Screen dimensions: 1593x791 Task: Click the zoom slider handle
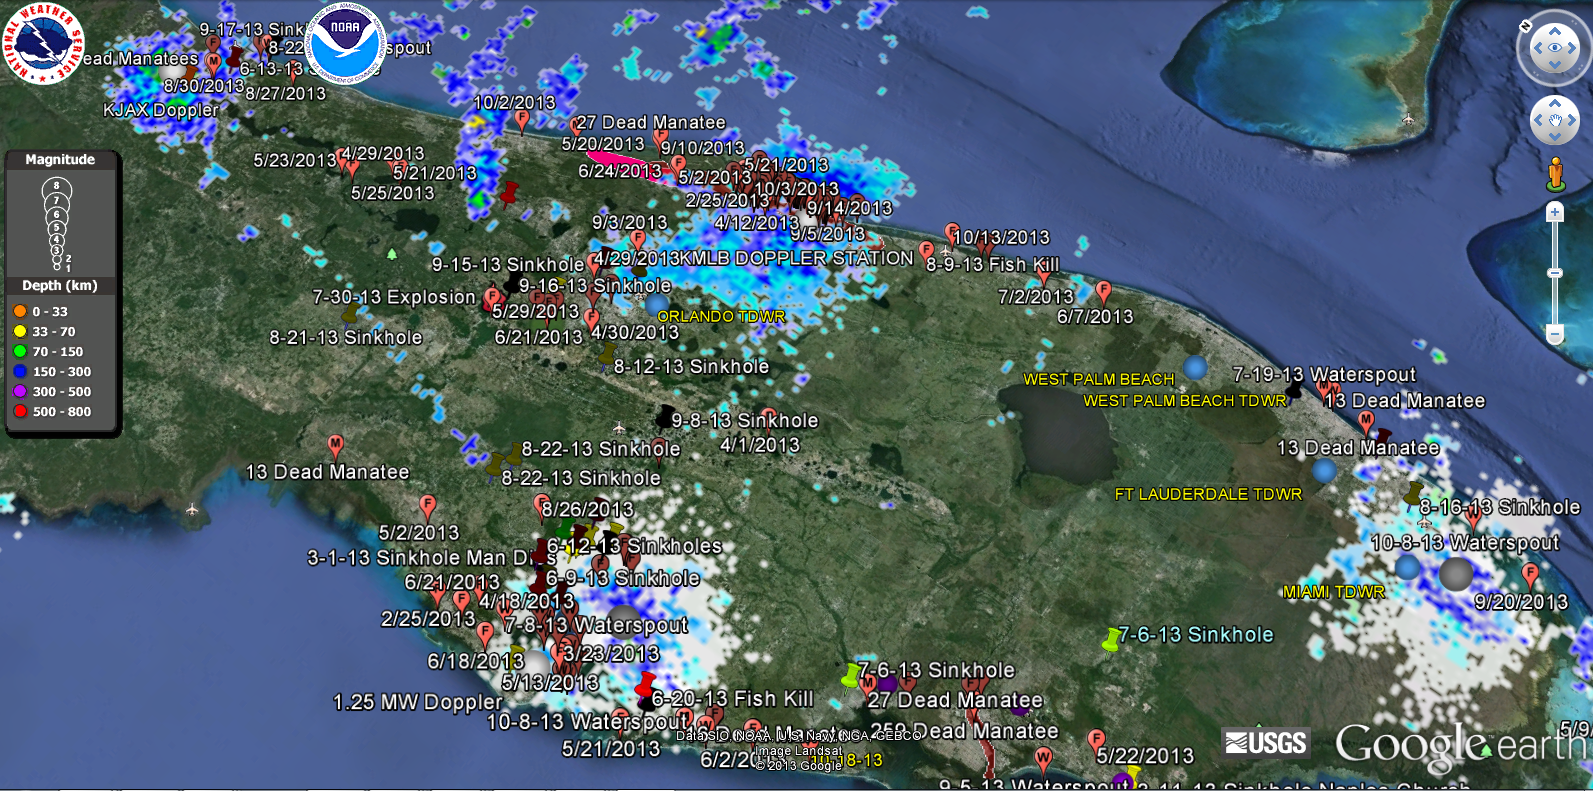pos(1555,272)
